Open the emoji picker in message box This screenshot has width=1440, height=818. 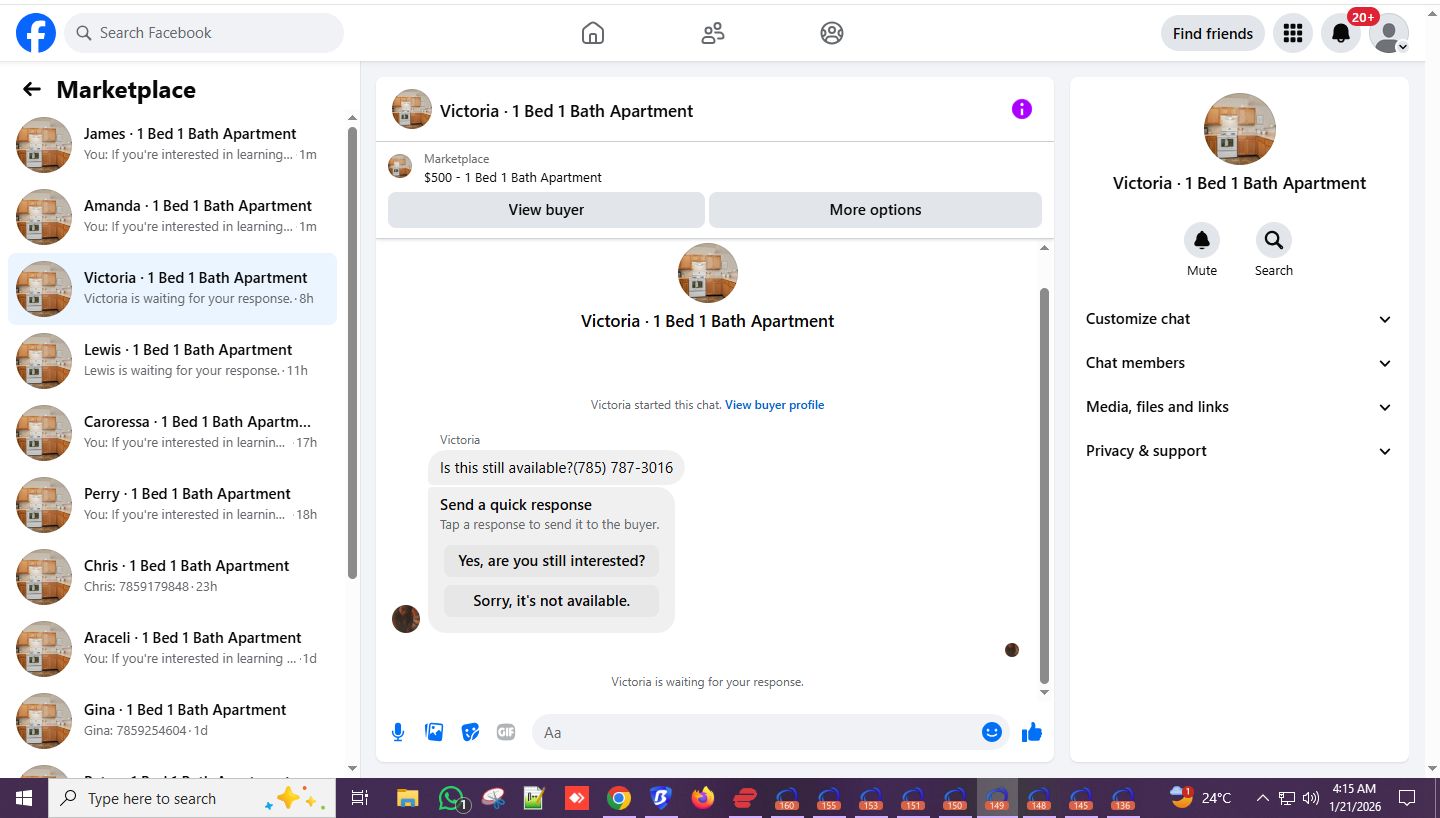click(x=992, y=732)
